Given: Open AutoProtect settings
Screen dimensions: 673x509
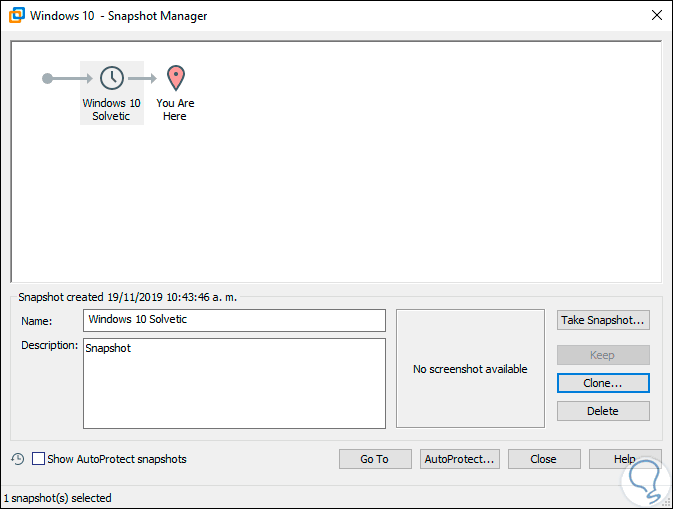Looking at the screenshot, I should tap(459, 459).
